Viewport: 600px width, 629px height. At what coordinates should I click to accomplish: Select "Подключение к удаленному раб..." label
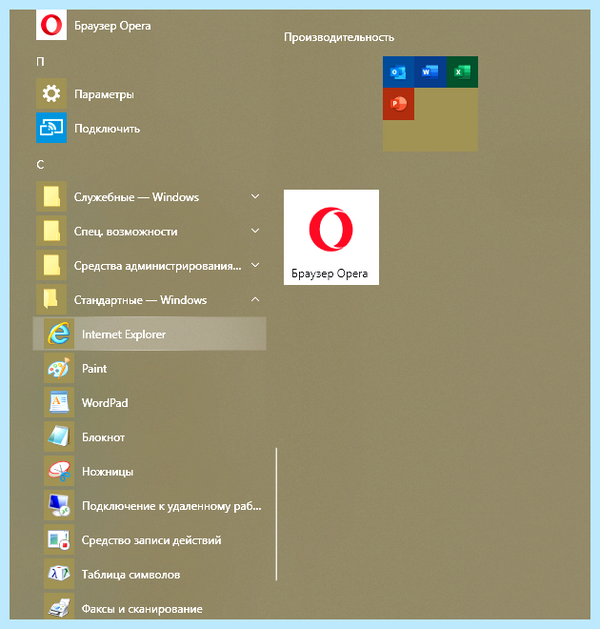(x=172, y=506)
